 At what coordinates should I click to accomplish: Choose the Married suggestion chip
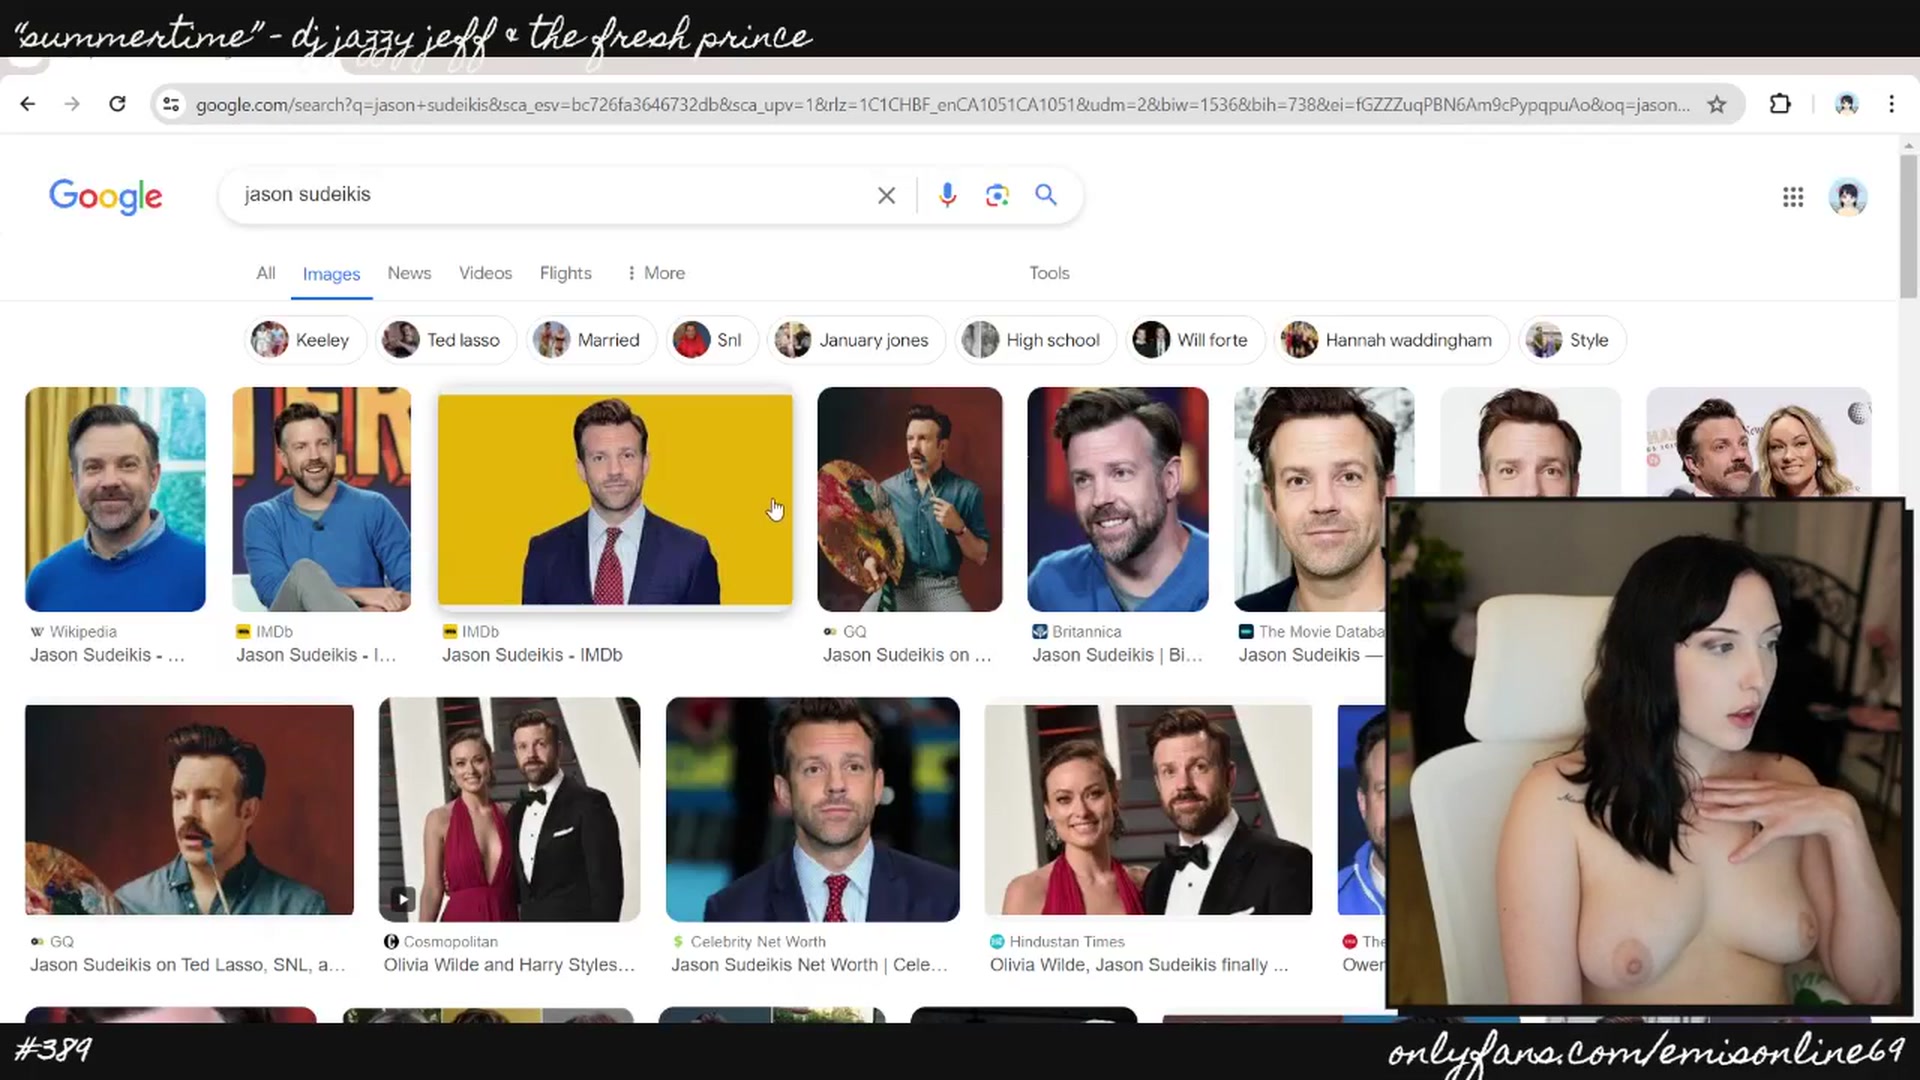590,340
